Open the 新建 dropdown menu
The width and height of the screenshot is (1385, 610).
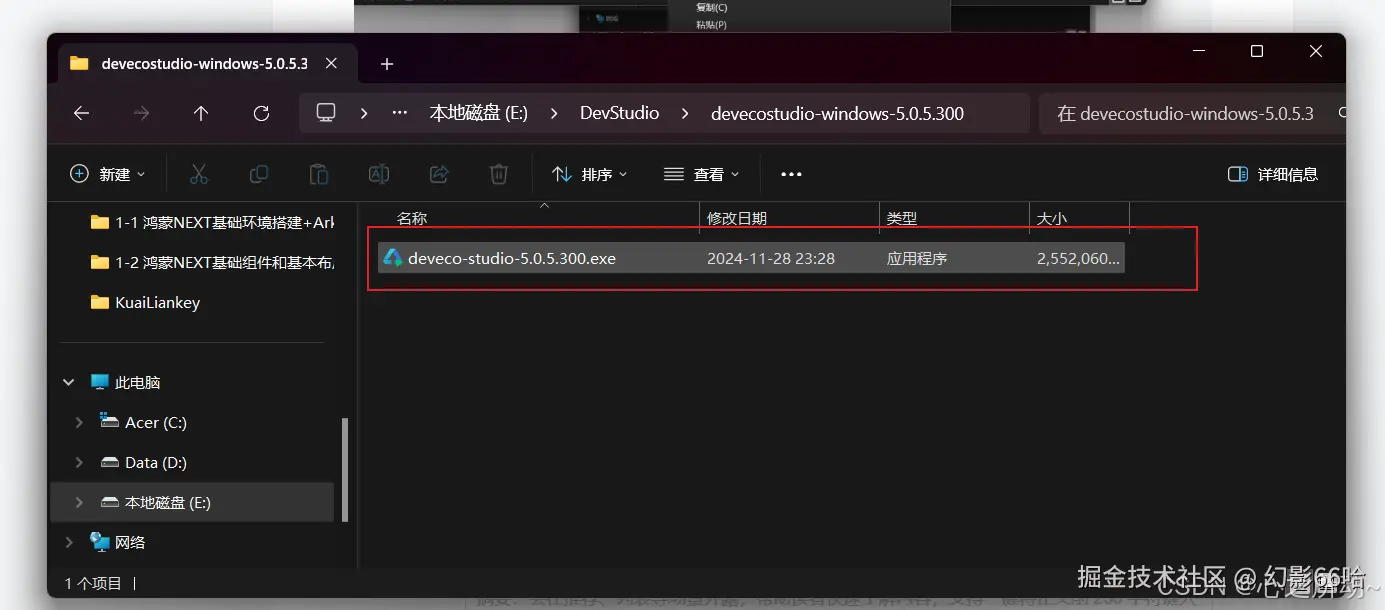point(108,174)
